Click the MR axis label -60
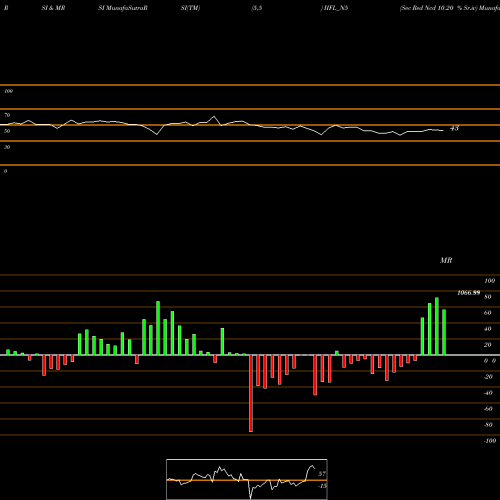The image size is (500, 500). coord(488,409)
